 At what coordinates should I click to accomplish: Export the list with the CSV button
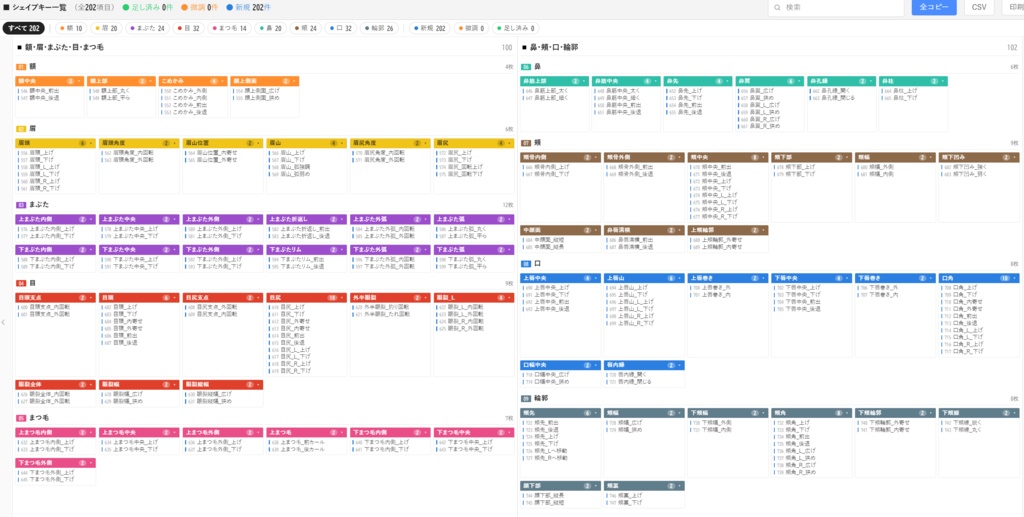[979, 7]
